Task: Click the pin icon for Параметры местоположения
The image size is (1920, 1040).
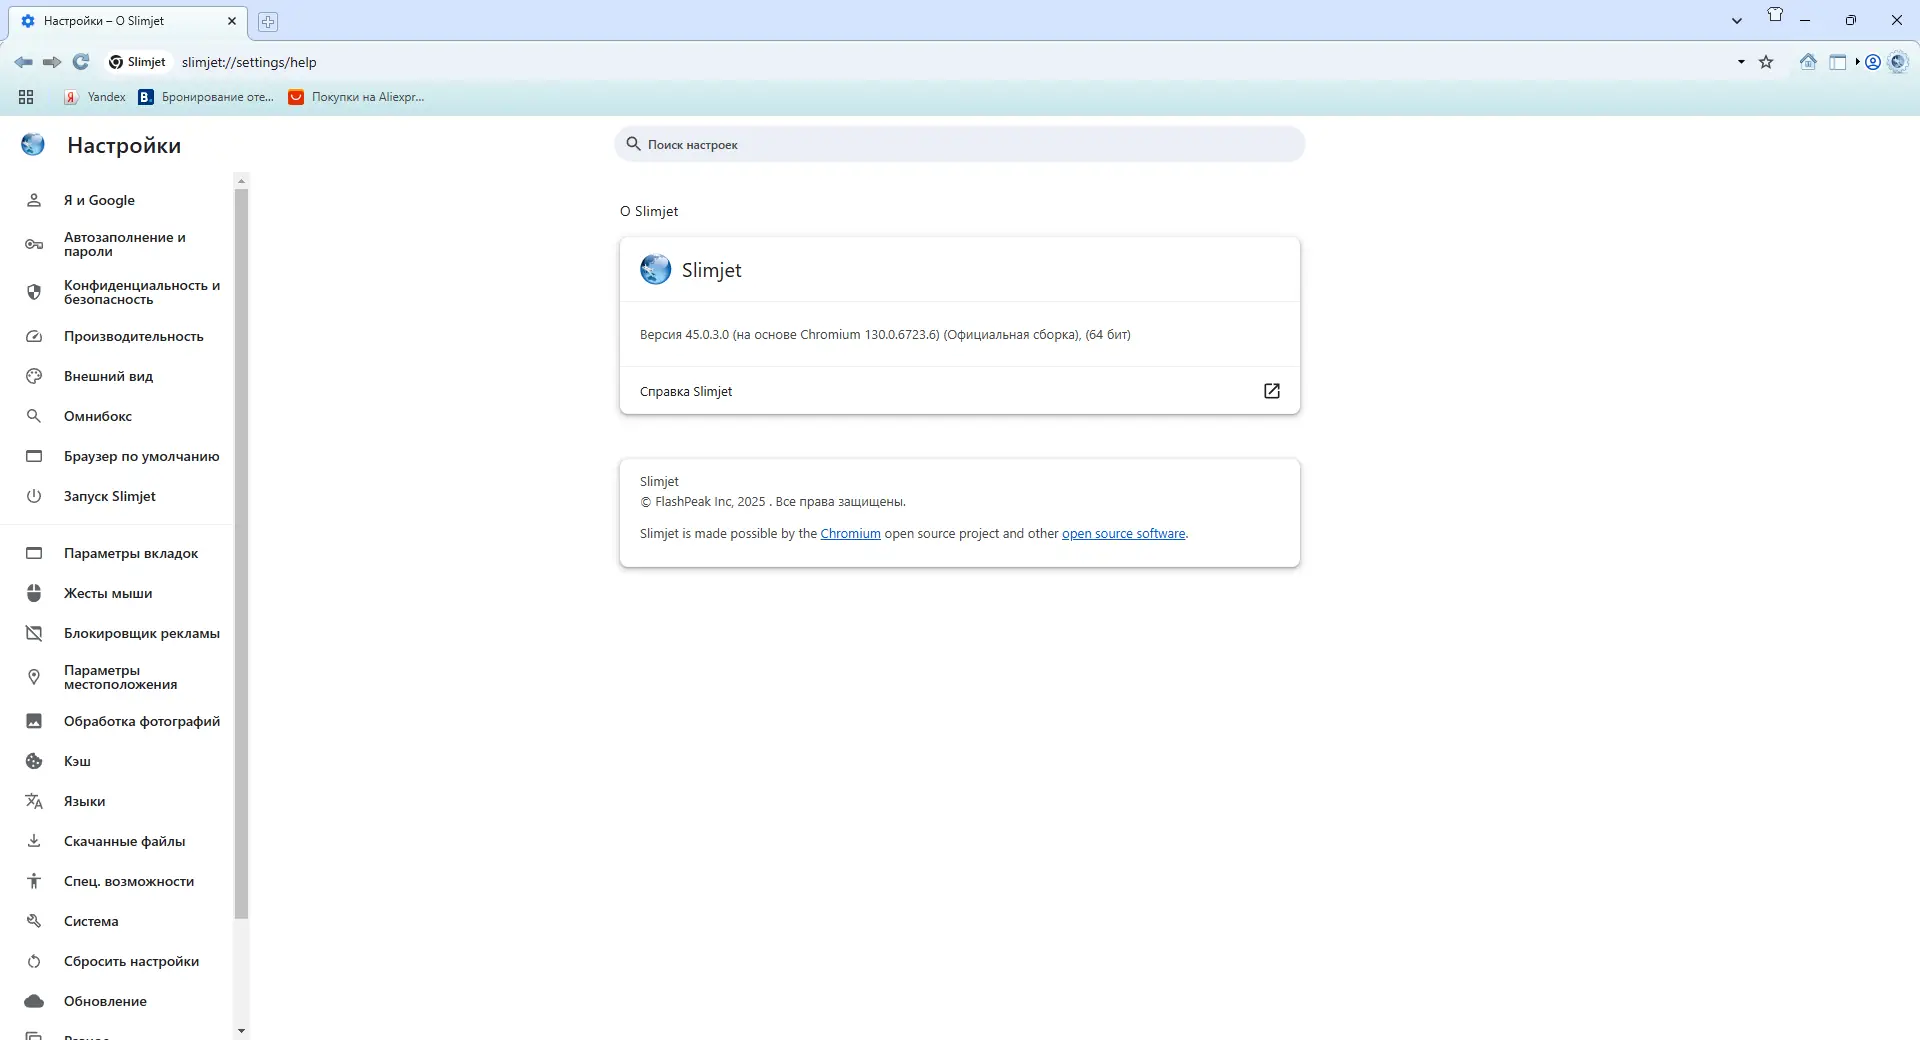Action: click(x=34, y=677)
